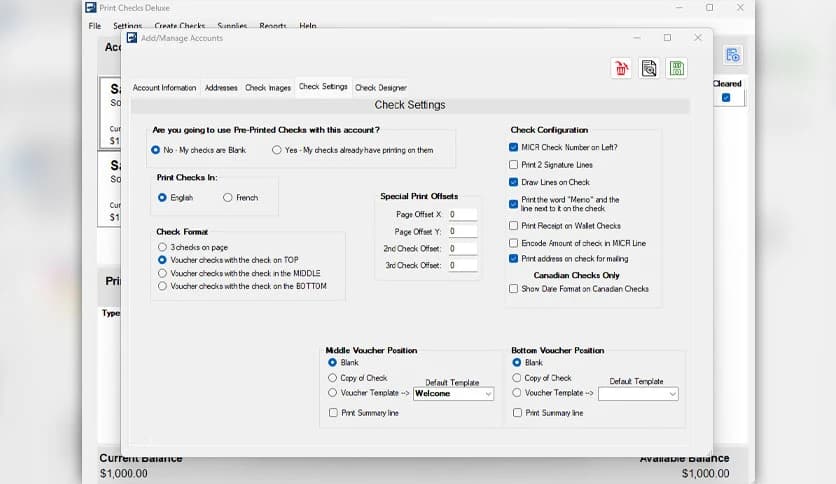Click the Page Offset X field
The image size is (836, 484).
[462, 214]
